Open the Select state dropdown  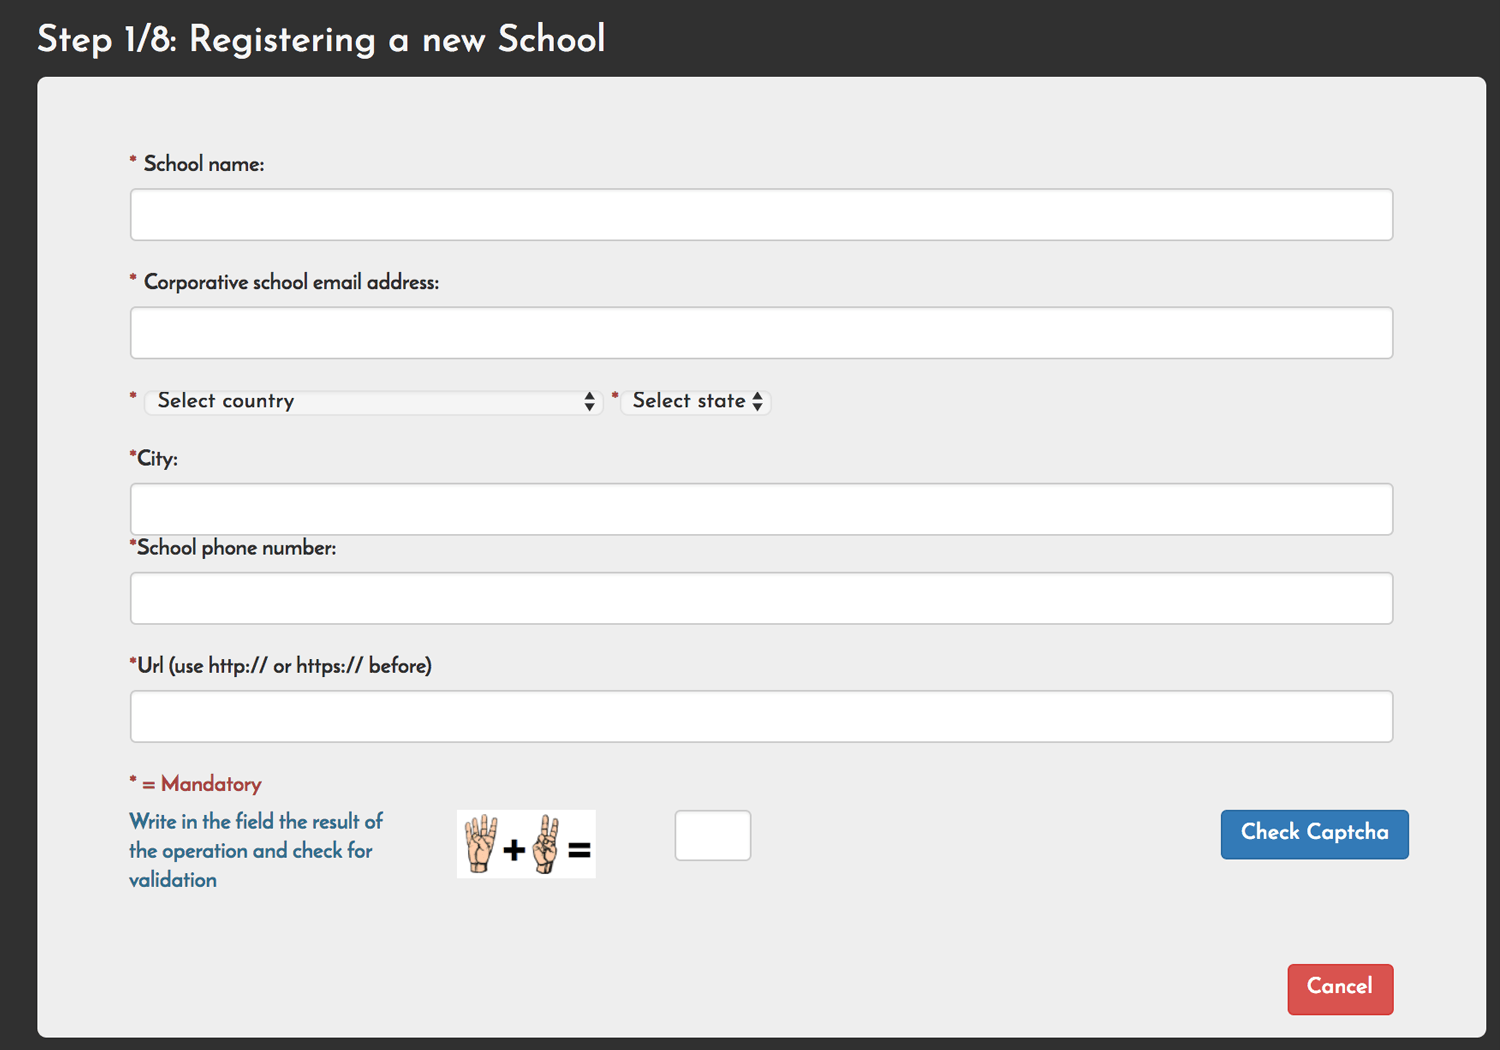694,401
